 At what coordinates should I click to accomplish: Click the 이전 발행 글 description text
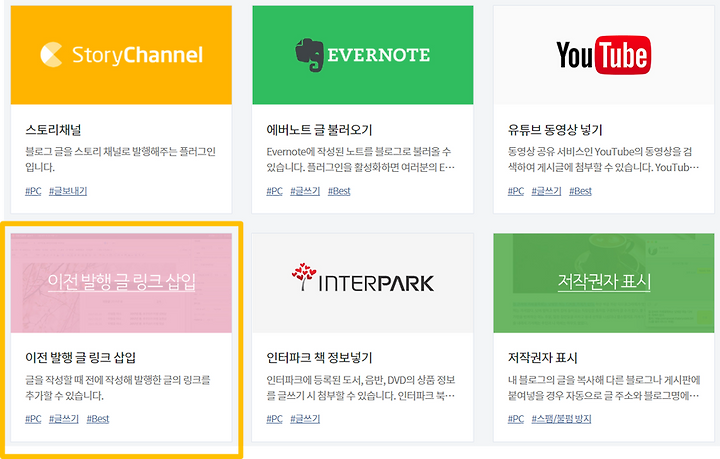(x=118, y=387)
